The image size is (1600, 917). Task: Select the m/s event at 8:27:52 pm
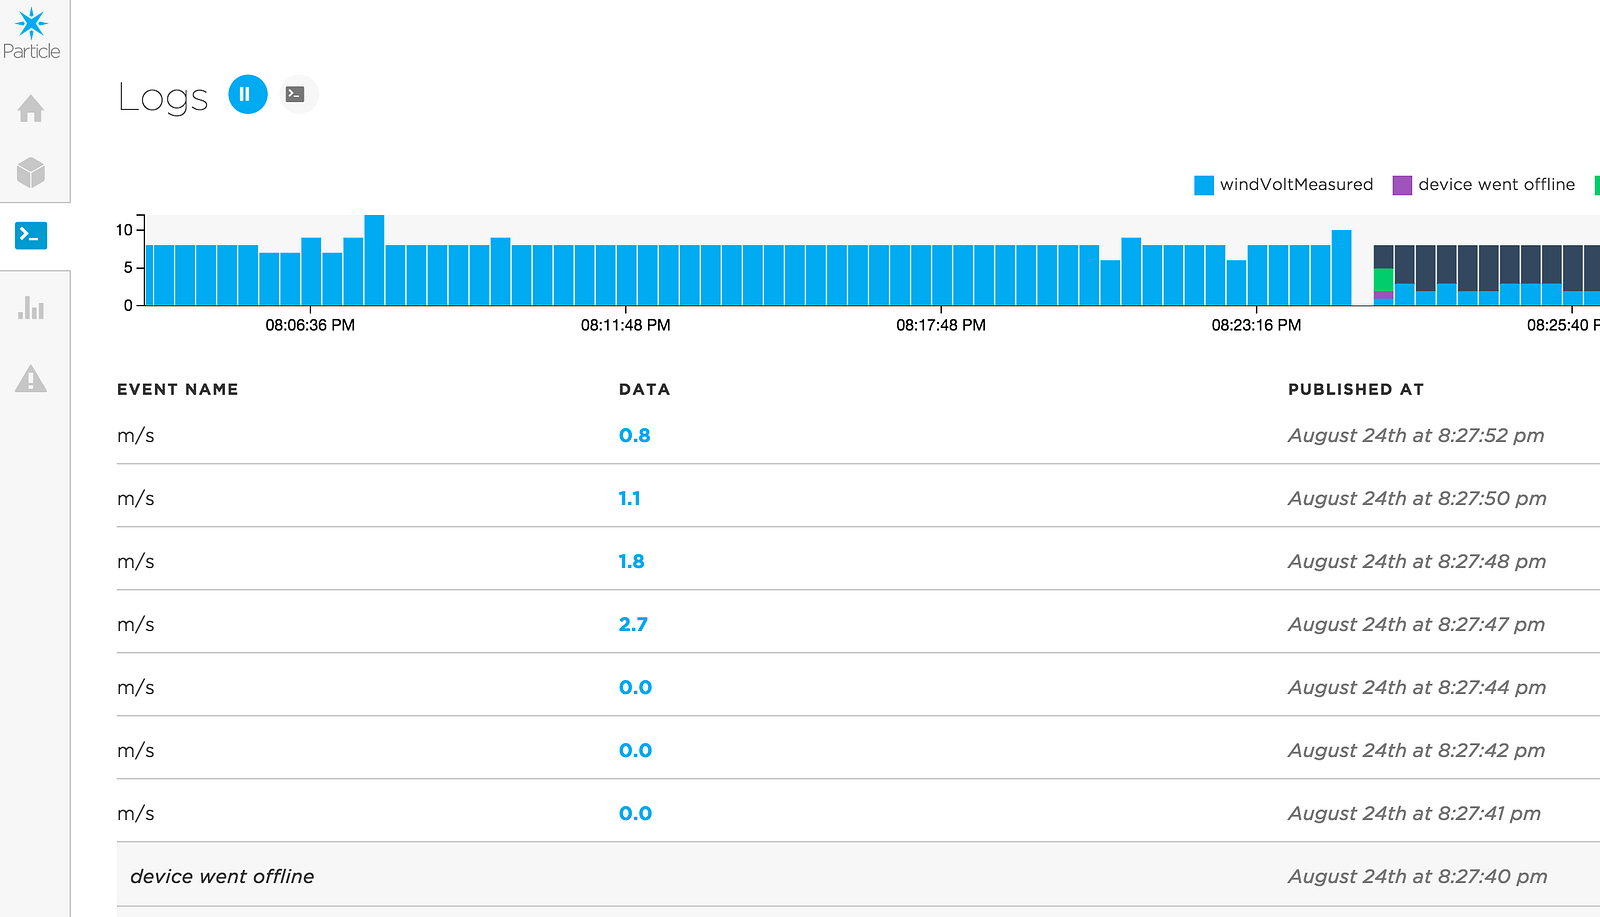click(x=858, y=435)
